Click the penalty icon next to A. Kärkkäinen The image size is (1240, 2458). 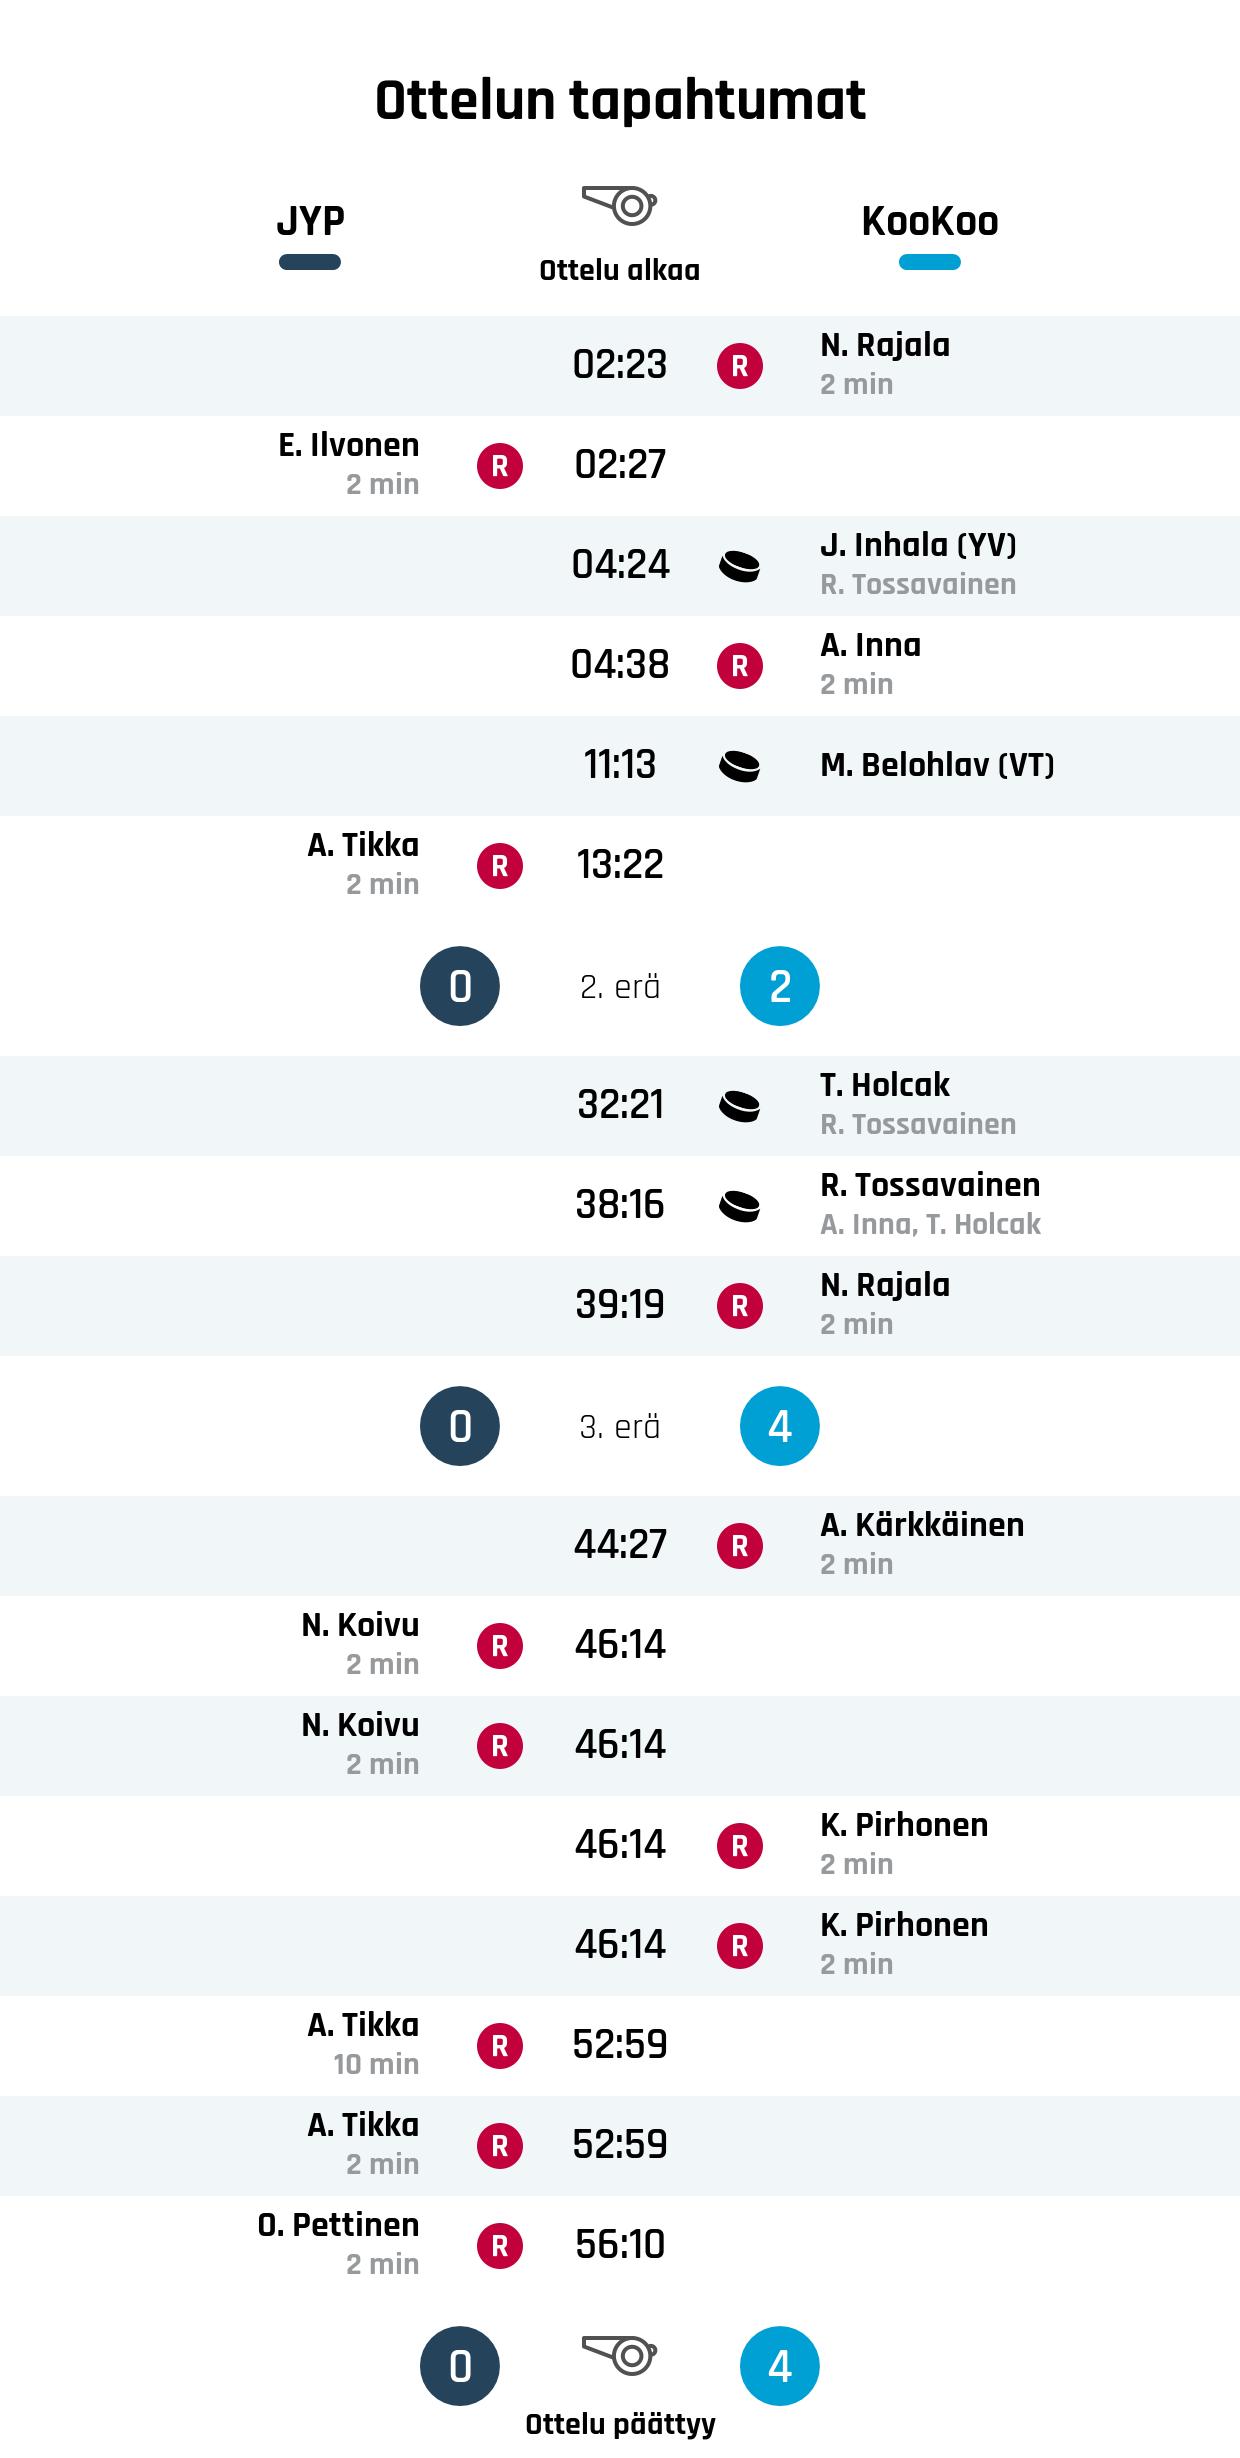[x=740, y=1546]
